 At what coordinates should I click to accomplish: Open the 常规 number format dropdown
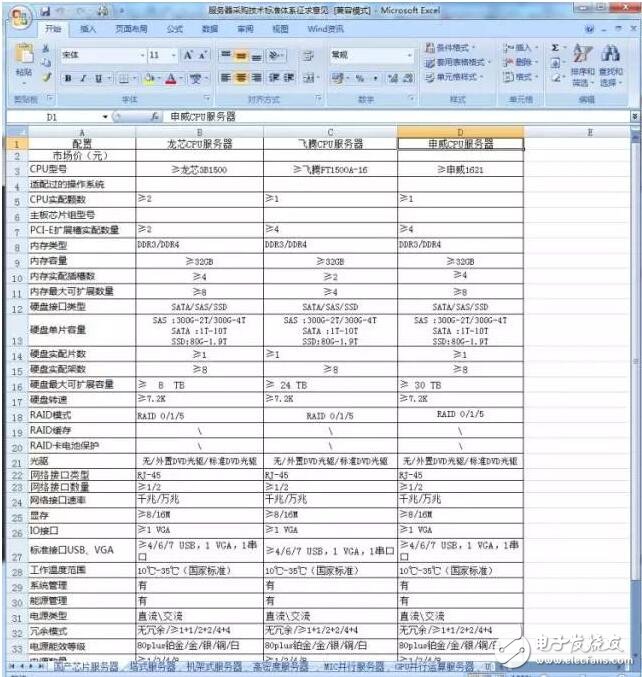pyautogui.click(x=410, y=55)
